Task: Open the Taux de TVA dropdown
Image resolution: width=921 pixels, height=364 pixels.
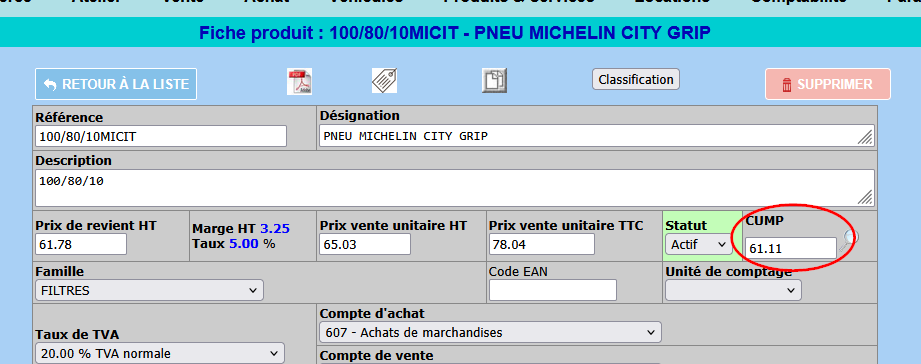Action: pyautogui.click(x=160, y=353)
